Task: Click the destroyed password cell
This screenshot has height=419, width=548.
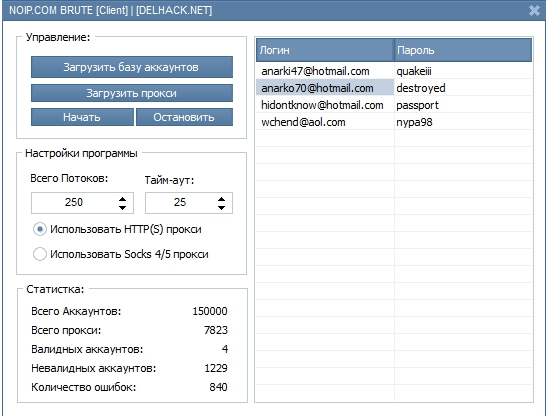Action: (x=463, y=88)
